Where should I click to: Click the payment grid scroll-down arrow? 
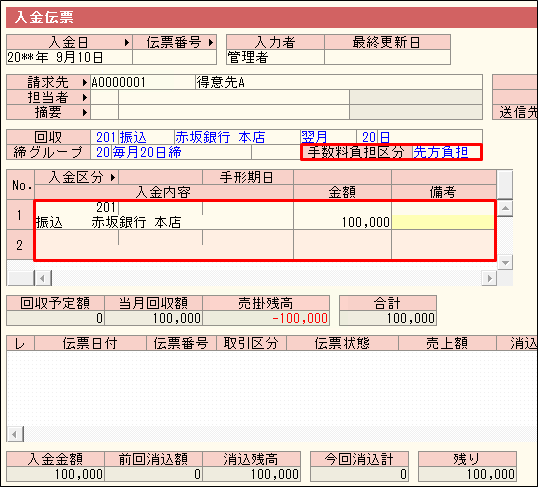505,263
